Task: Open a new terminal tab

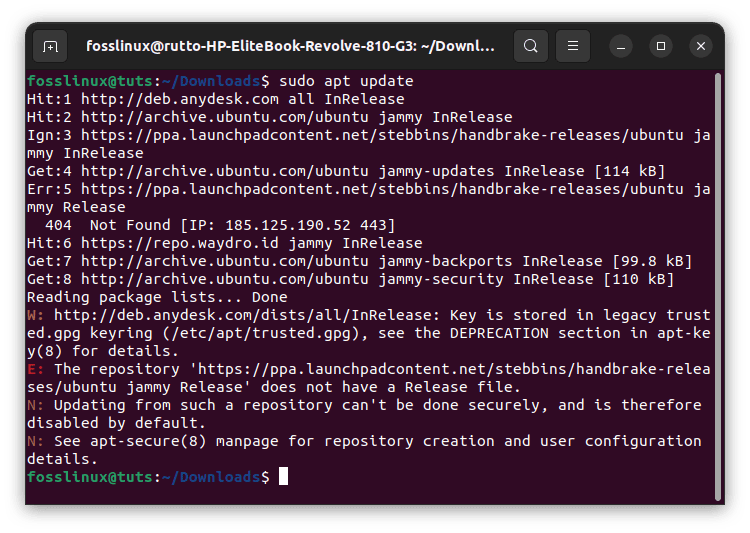Action: click(x=50, y=46)
